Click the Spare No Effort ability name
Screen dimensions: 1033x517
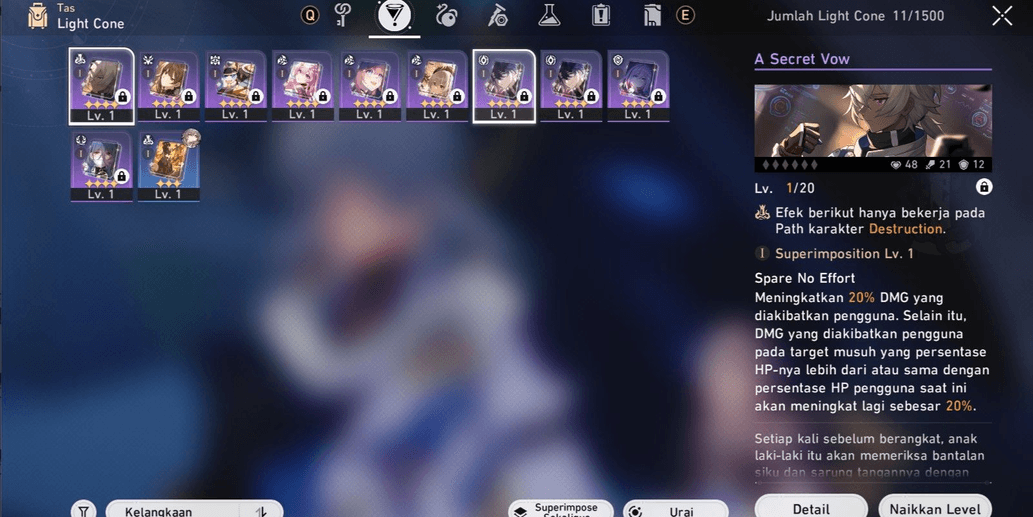(804, 278)
